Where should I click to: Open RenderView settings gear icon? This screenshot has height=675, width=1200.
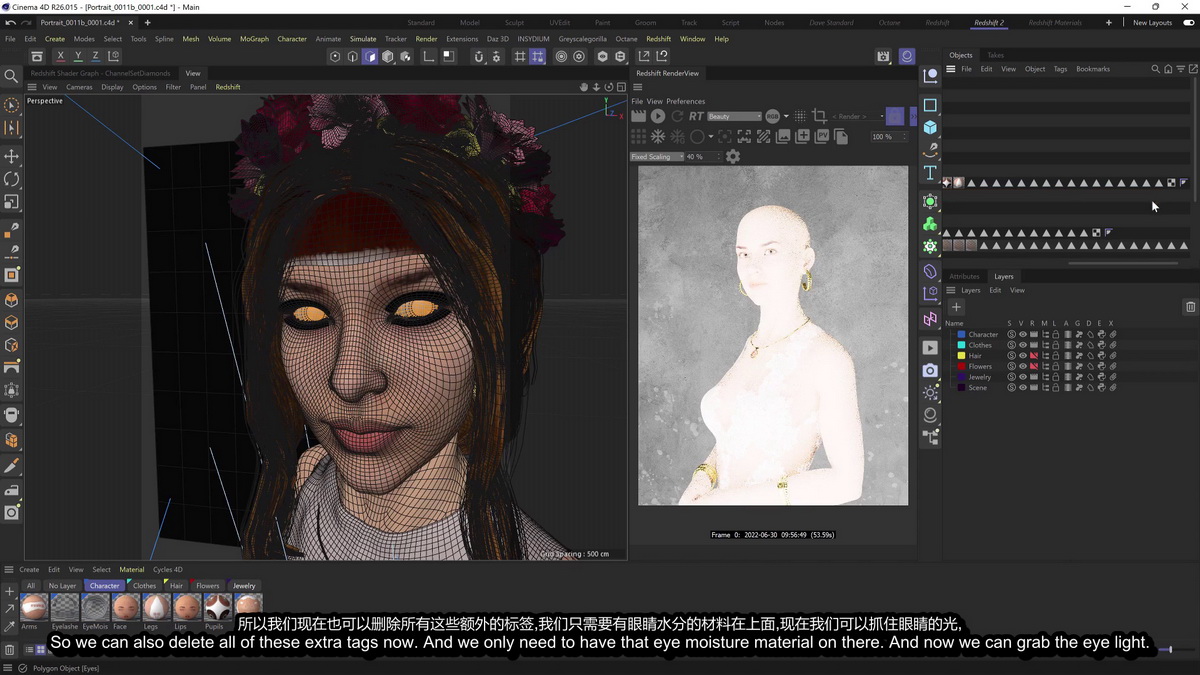pyautogui.click(x=733, y=157)
